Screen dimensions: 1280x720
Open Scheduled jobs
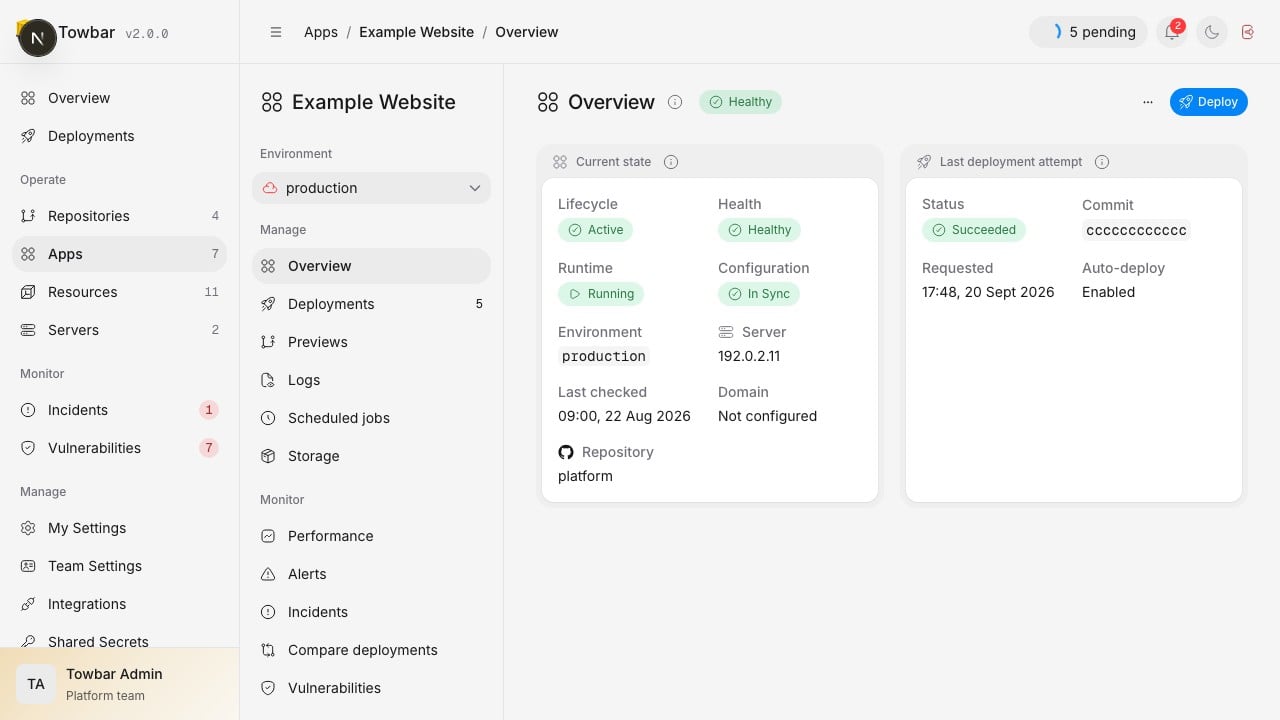[371, 418]
